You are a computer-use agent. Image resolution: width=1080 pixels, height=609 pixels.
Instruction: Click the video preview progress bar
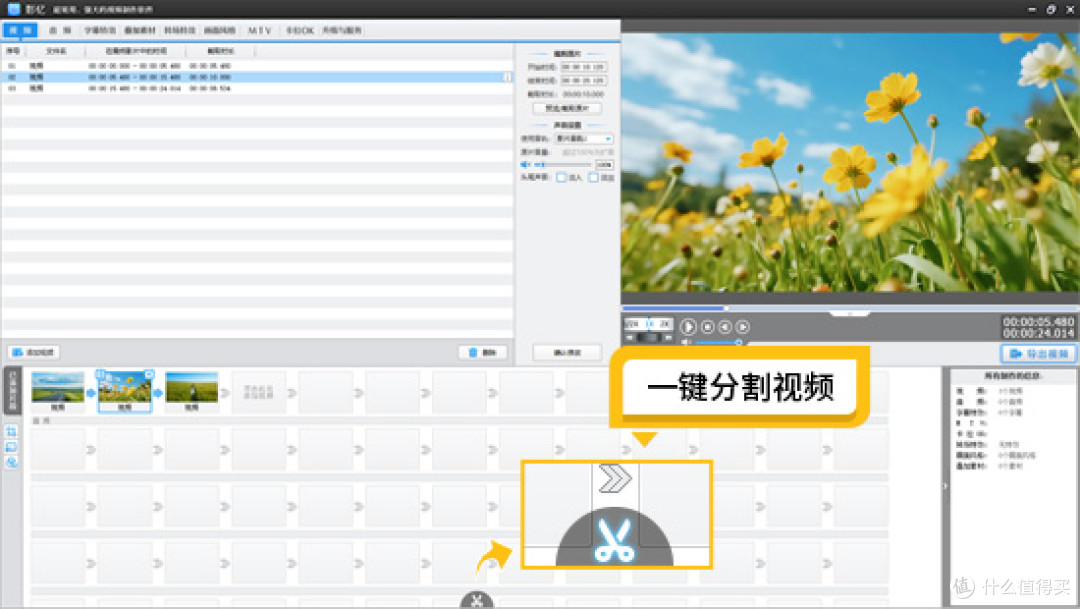coord(850,308)
